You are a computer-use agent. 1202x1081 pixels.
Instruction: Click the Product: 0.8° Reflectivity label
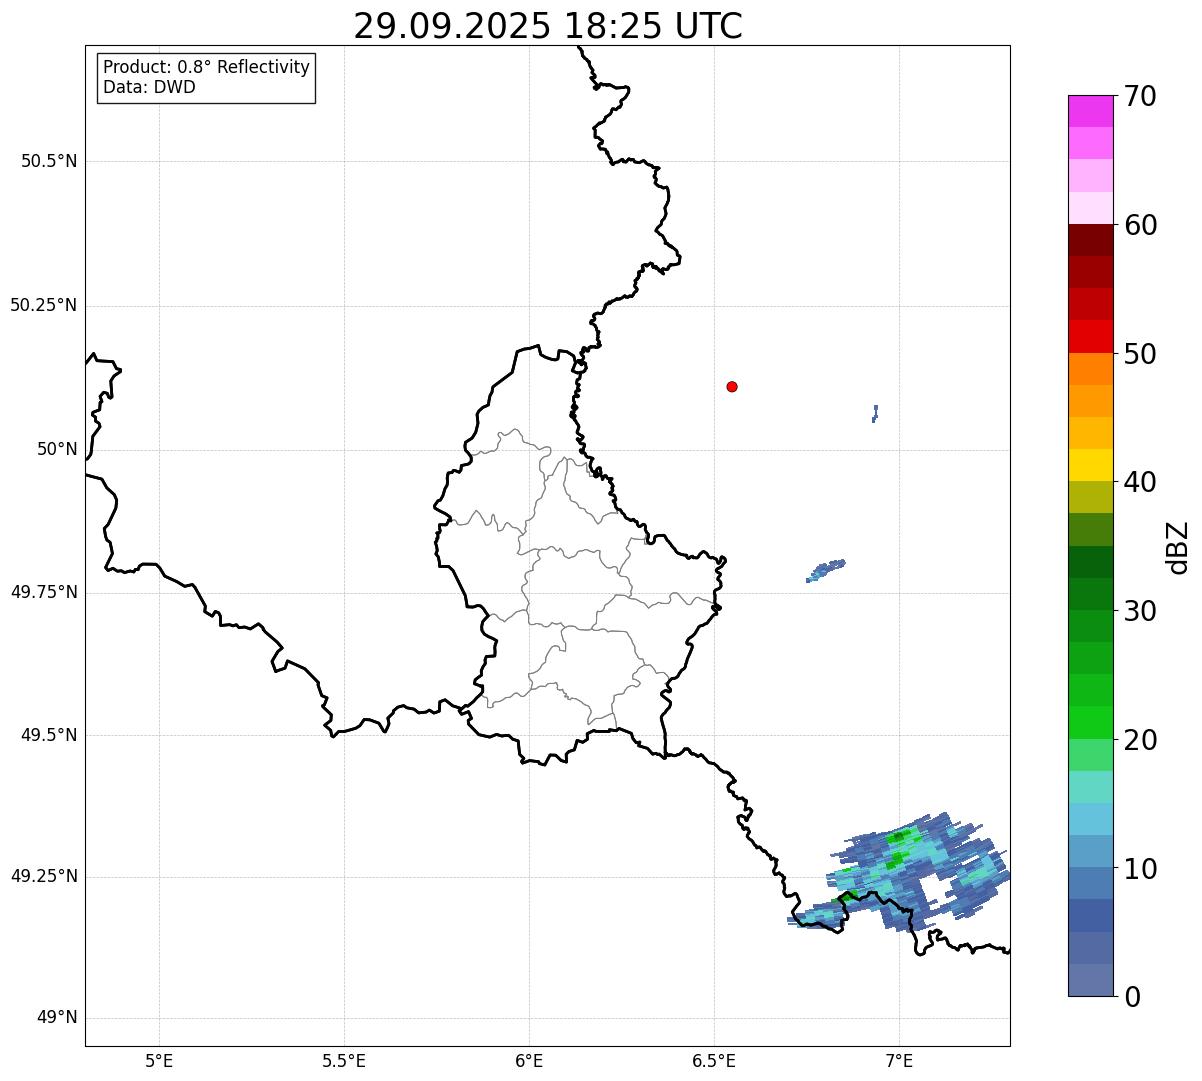point(206,67)
